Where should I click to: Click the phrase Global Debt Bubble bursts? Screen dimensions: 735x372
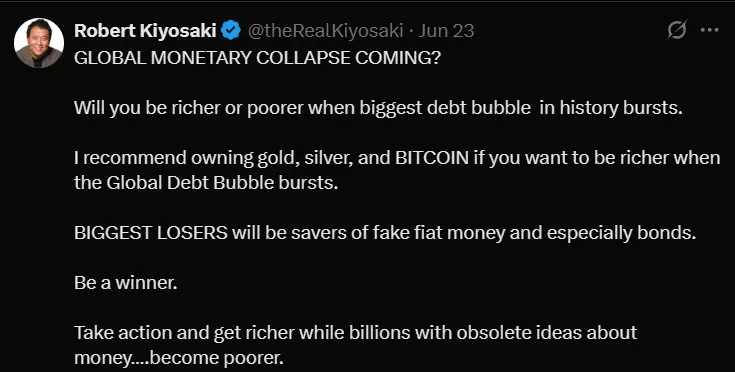tap(222, 182)
